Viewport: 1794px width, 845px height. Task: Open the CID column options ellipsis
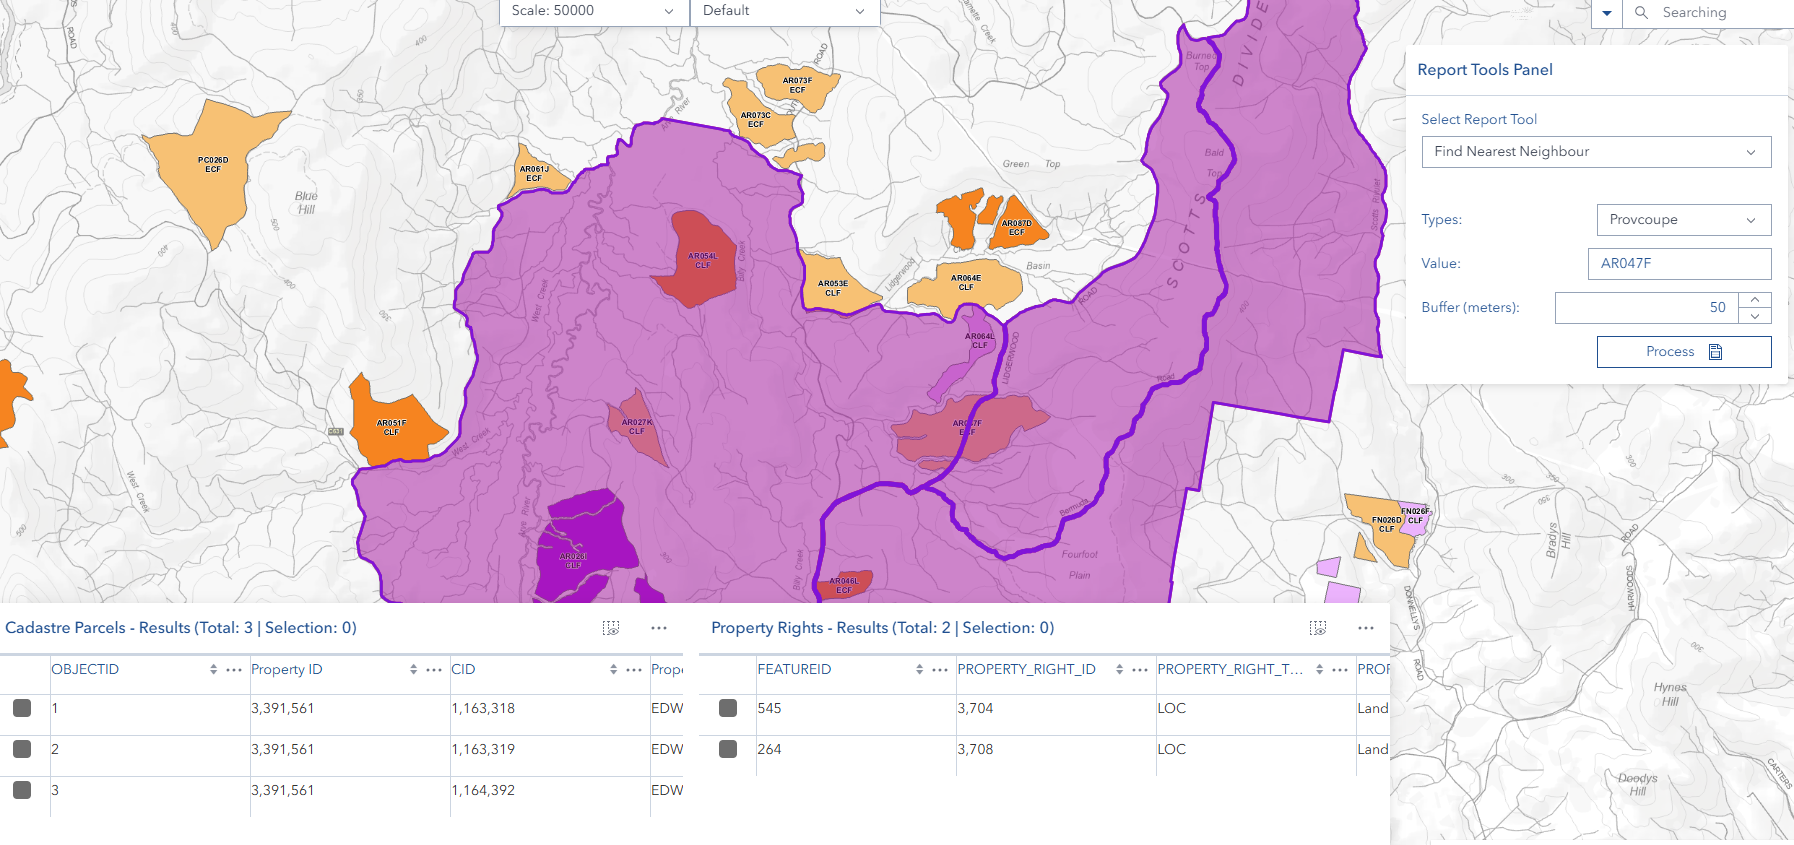[634, 669]
